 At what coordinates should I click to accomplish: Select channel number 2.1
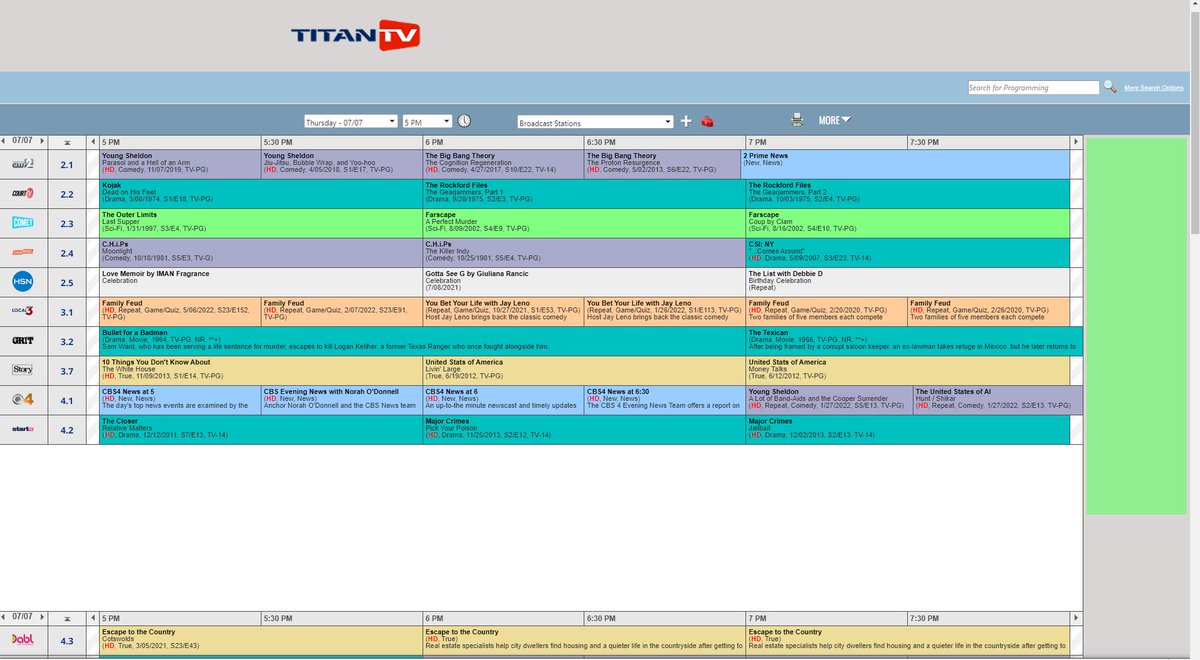(x=67, y=164)
